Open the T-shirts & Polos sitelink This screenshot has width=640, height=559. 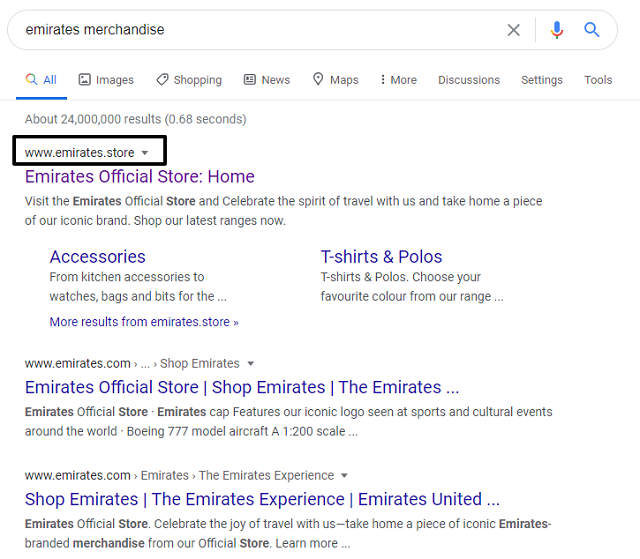pyautogui.click(x=381, y=257)
